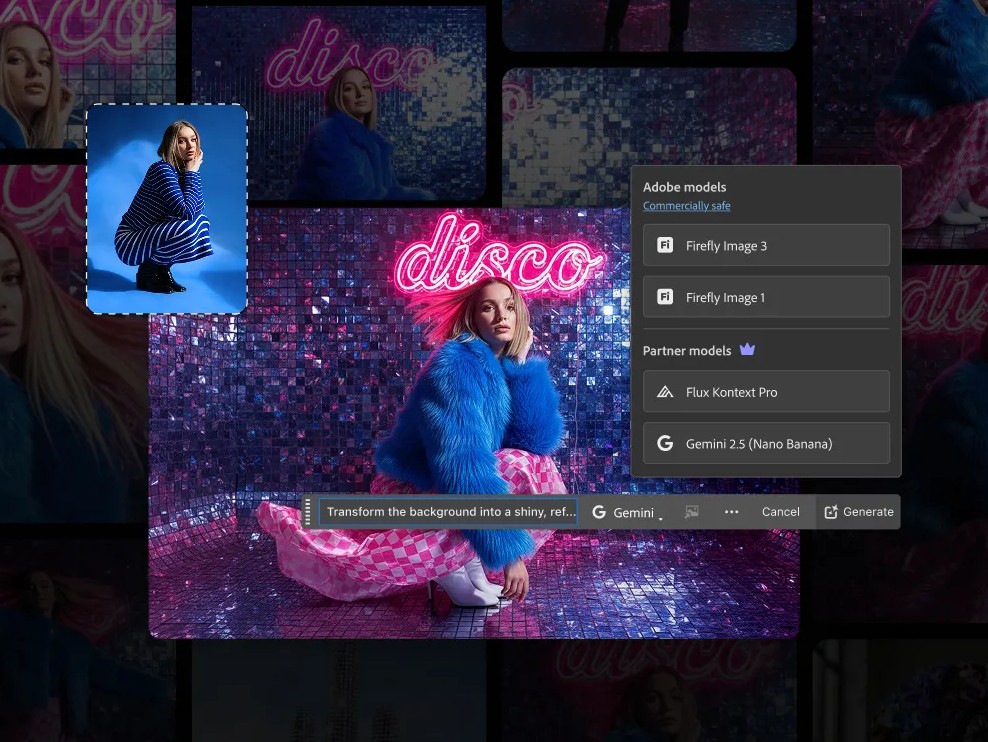This screenshot has height=742, width=988.
Task: Click the prompt field starting with Transform the background
Action: click(x=448, y=512)
